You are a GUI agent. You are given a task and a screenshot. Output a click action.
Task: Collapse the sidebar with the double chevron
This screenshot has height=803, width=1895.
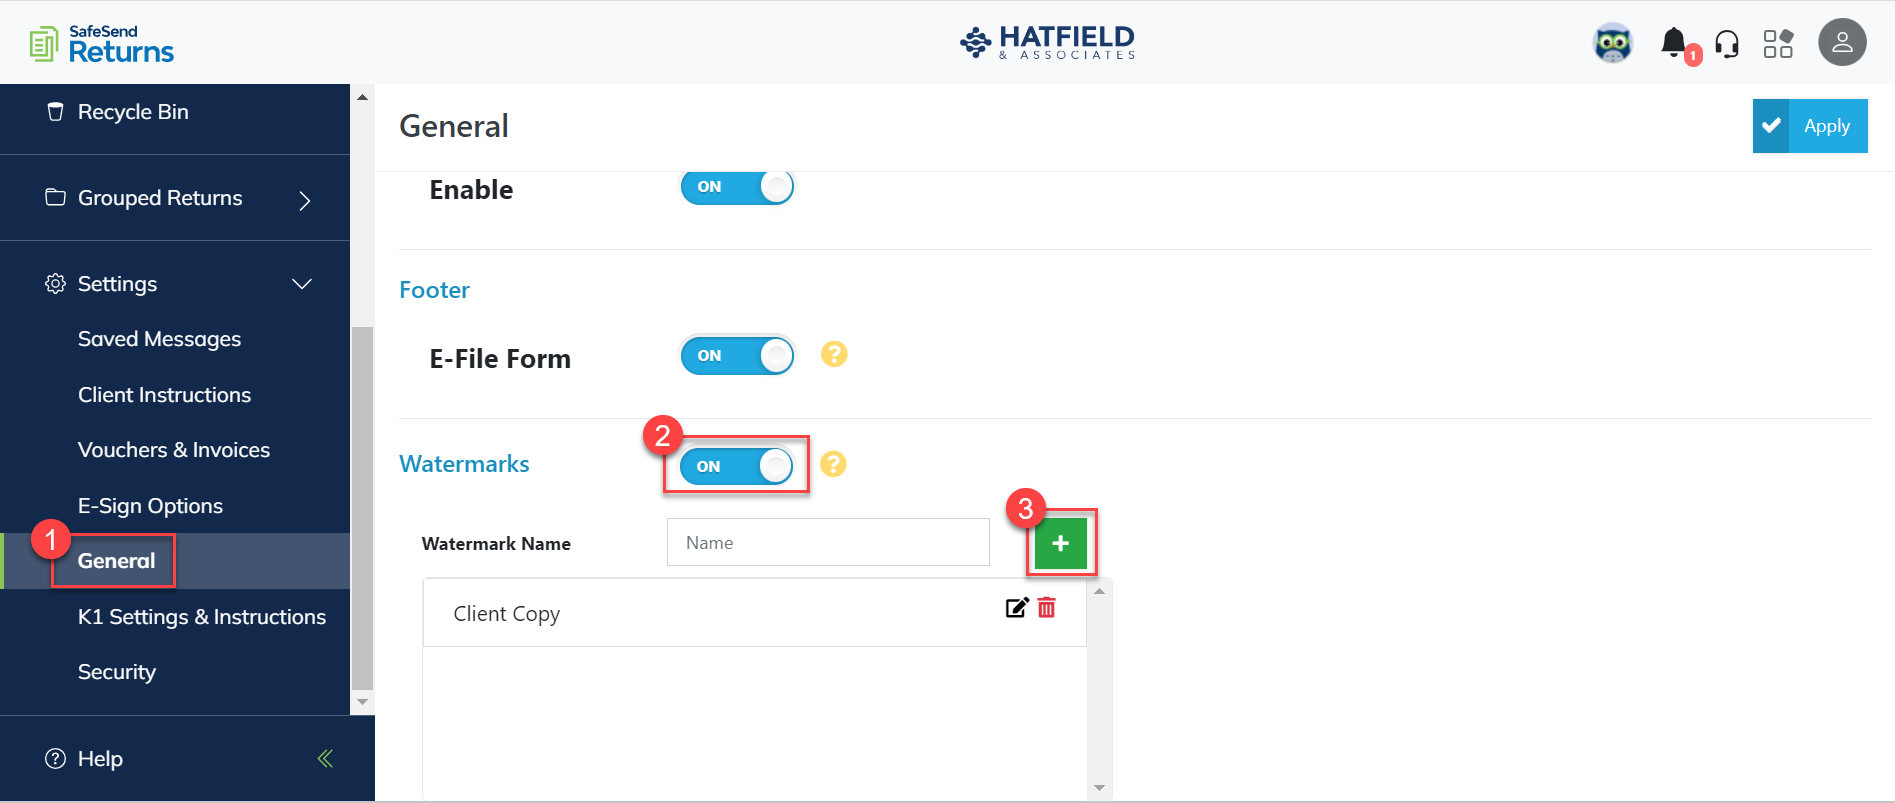point(324,758)
